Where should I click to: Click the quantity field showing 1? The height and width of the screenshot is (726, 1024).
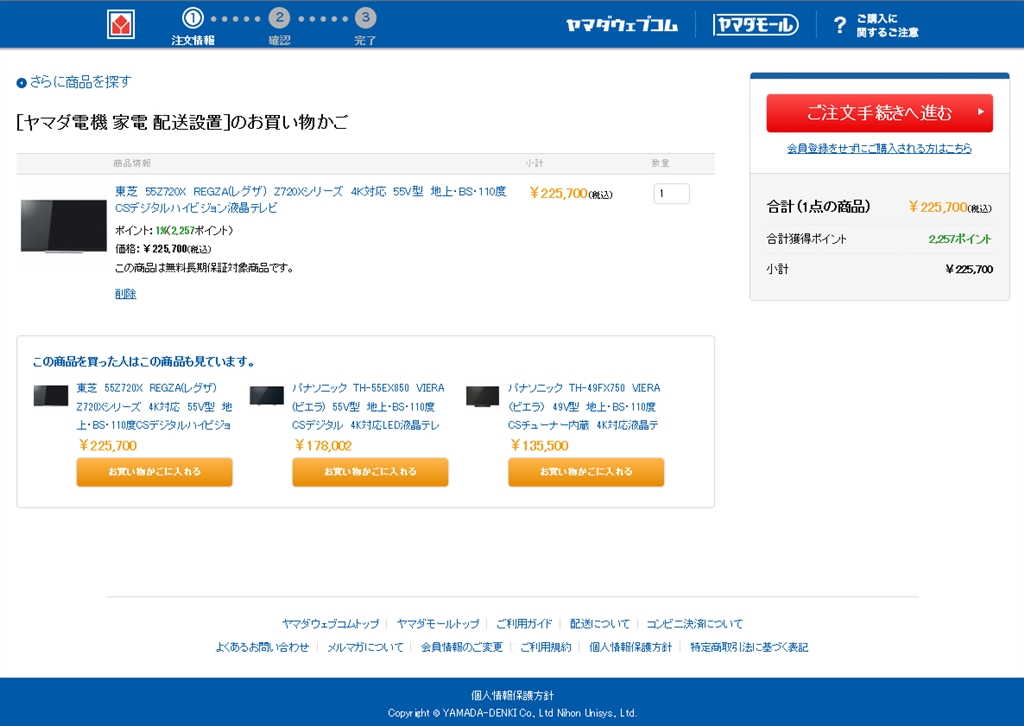[671, 193]
